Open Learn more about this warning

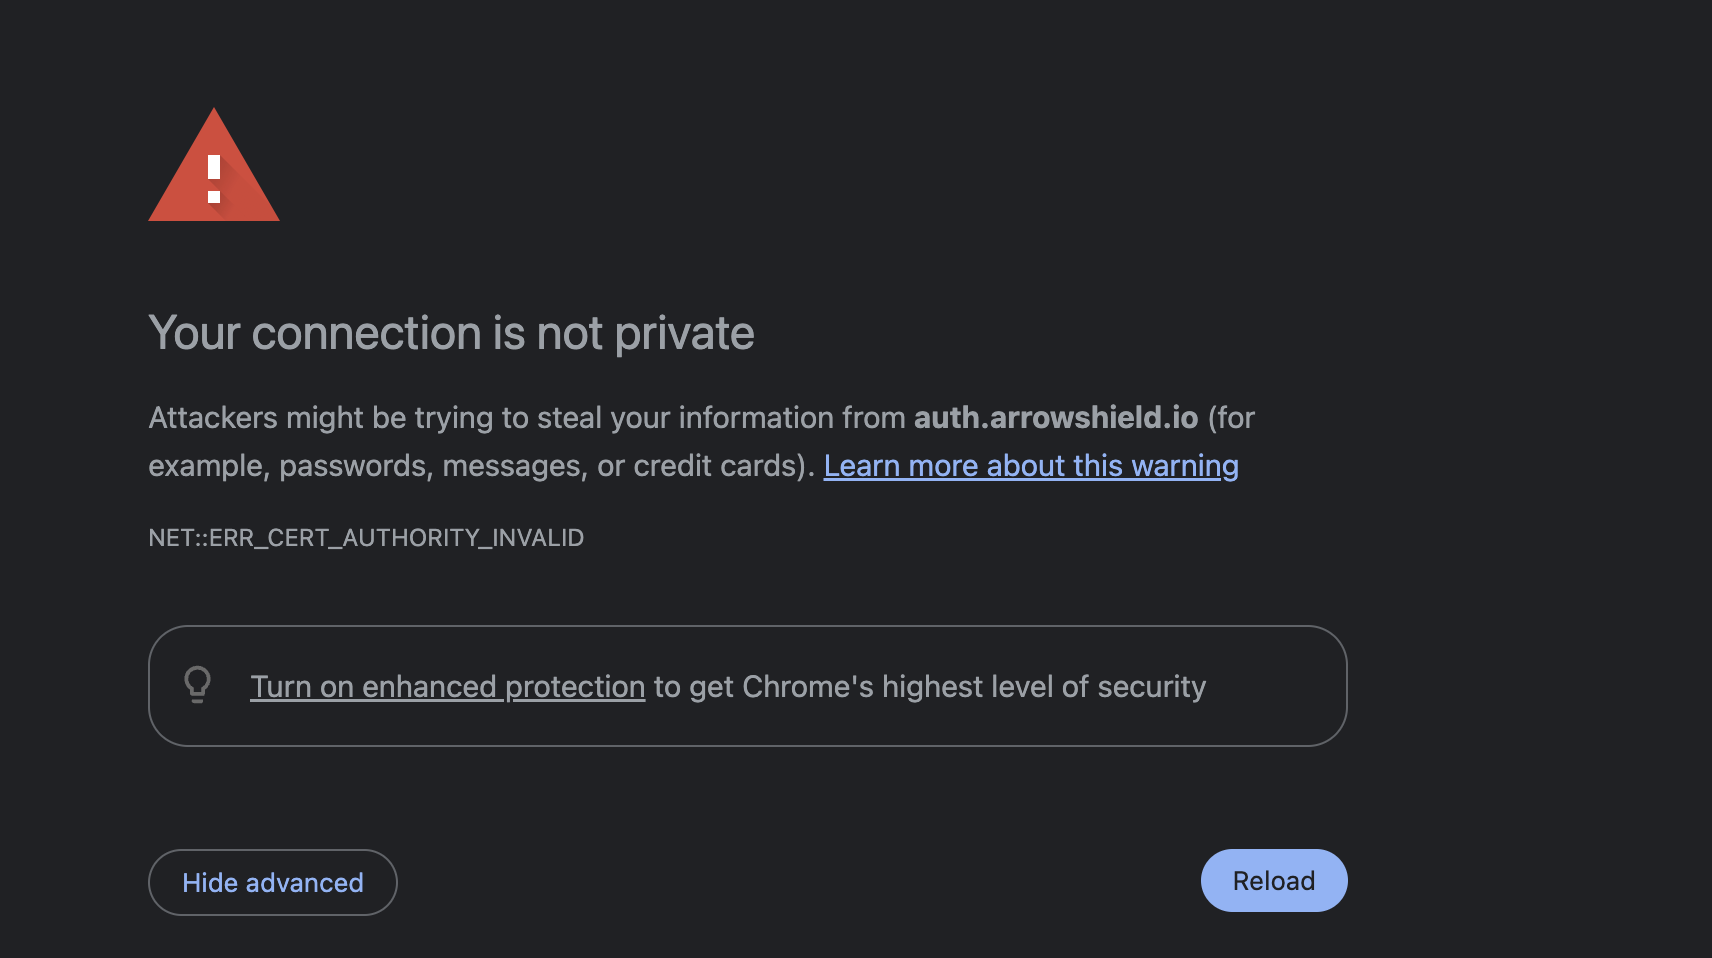point(1030,466)
